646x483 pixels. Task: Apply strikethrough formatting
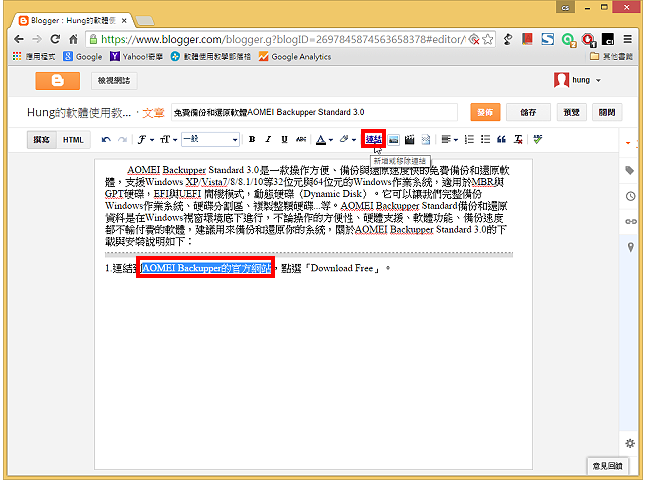[x=301, y=139]
